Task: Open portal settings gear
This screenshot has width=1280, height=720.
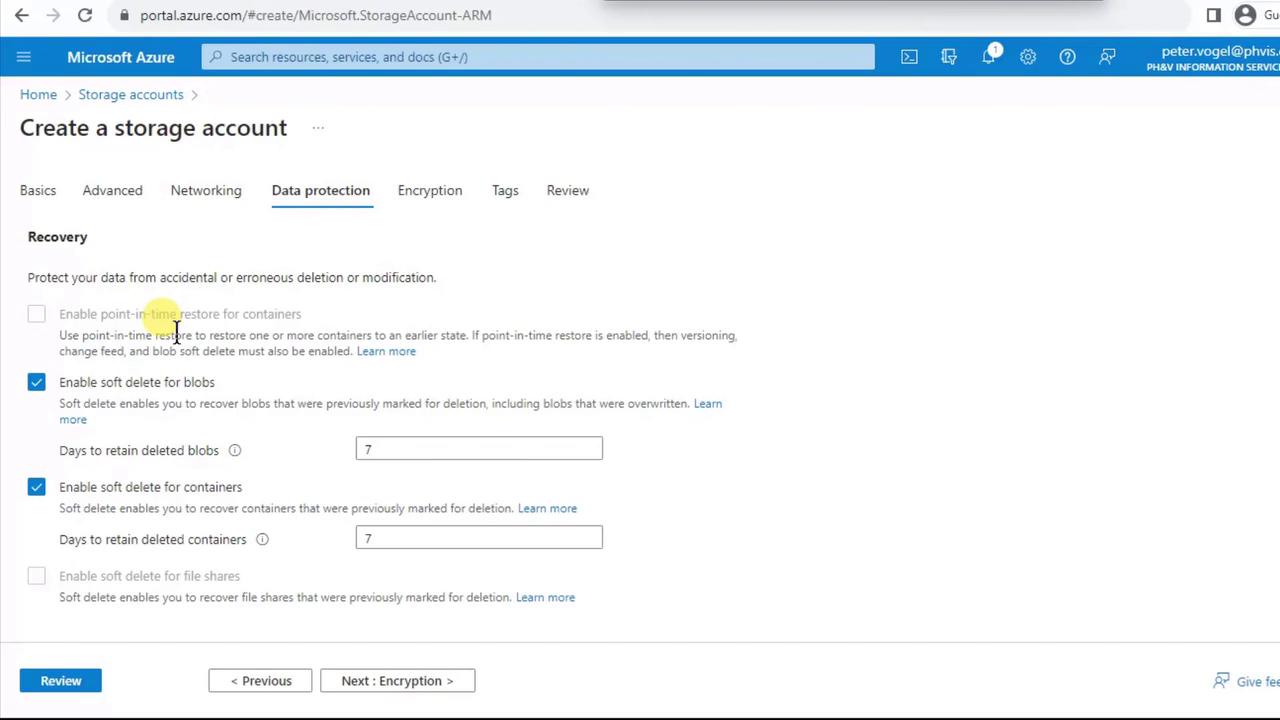Action: pos(1028,57)
